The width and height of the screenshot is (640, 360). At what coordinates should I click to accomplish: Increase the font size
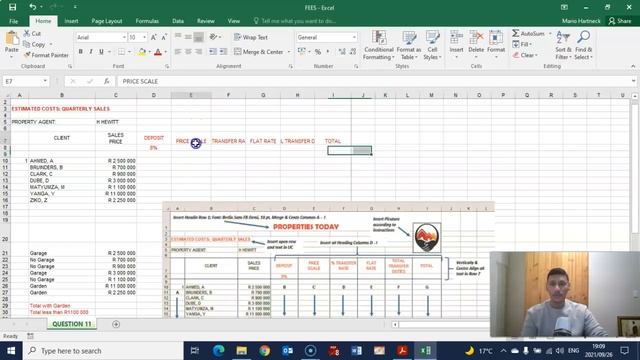tap(153, 37)
